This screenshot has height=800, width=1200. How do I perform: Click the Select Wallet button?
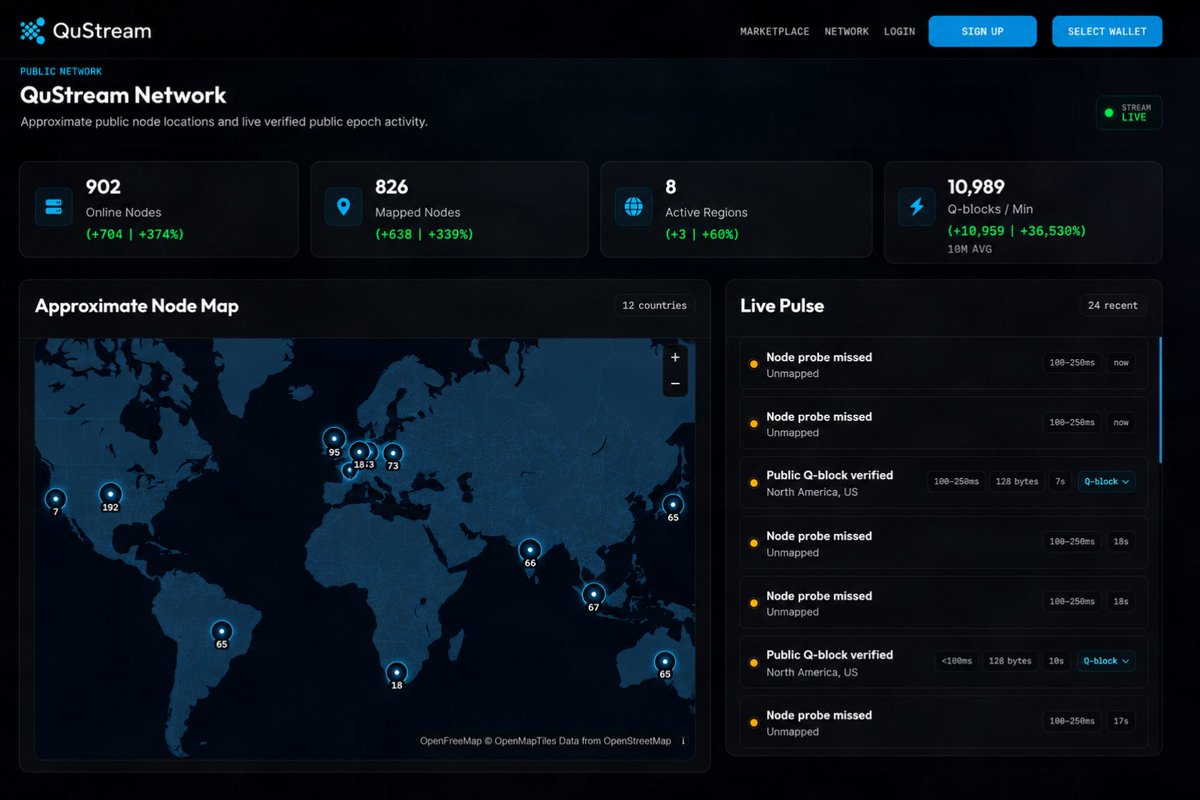tap(1107, 31)
